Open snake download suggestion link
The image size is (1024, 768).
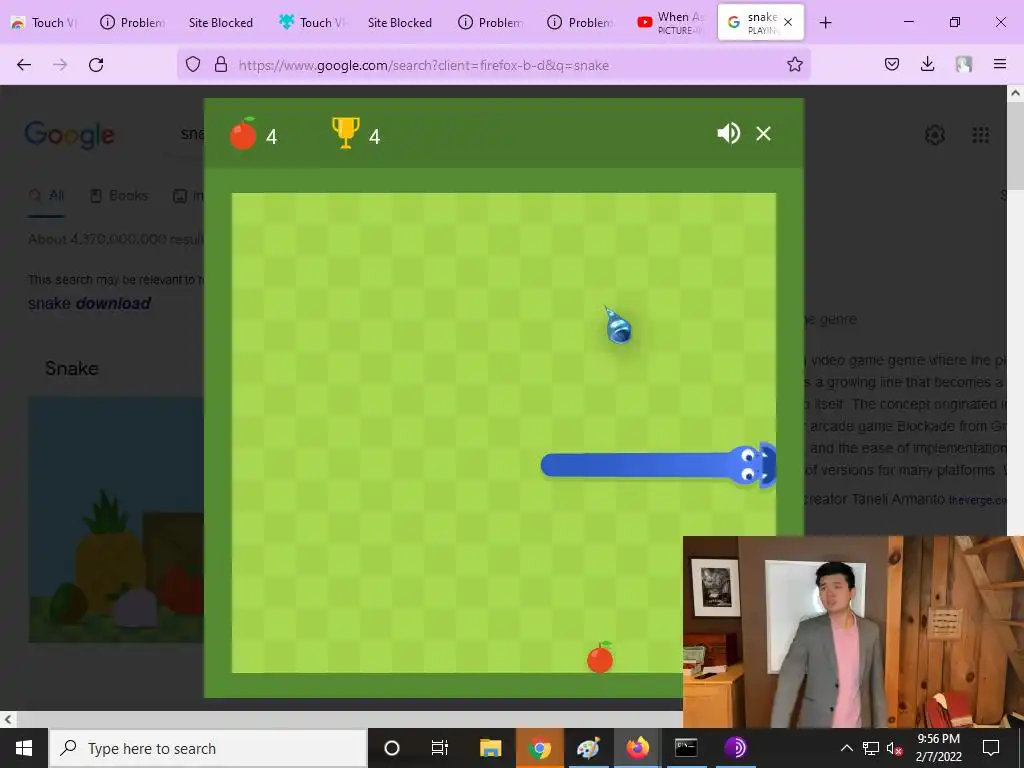pos(89,303)
